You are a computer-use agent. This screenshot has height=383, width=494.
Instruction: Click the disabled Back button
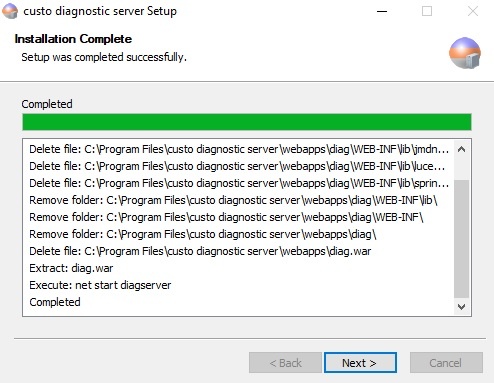point(285,363)
